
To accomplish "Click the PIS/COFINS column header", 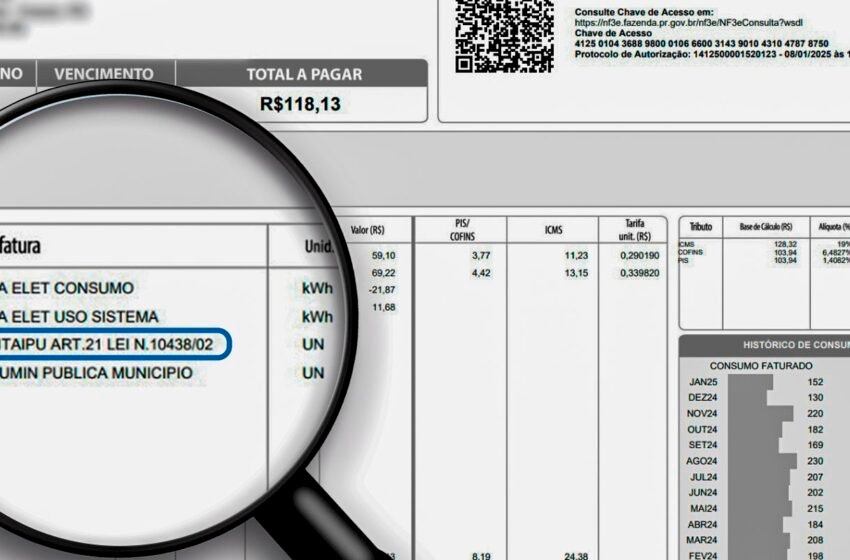I will click(461, 230).
